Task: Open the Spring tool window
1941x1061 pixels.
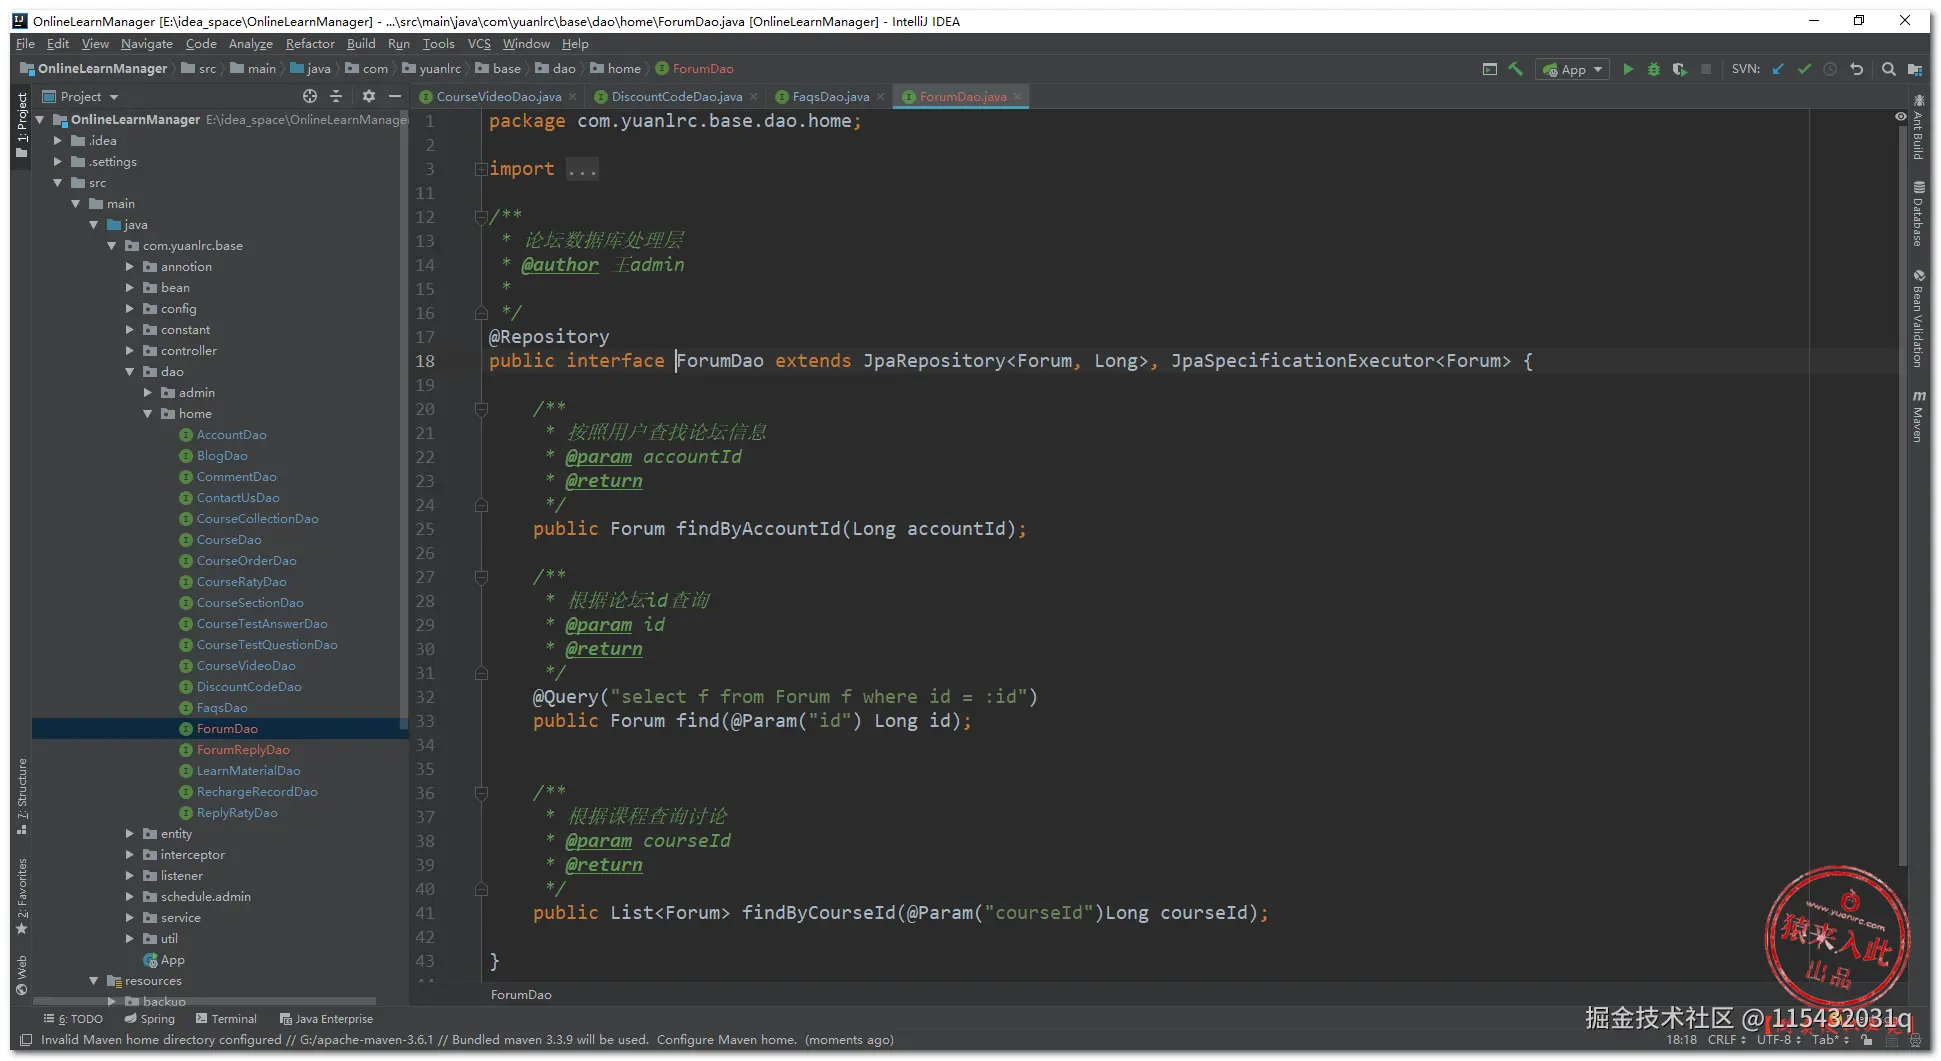Action: [x=149, y=1019]
